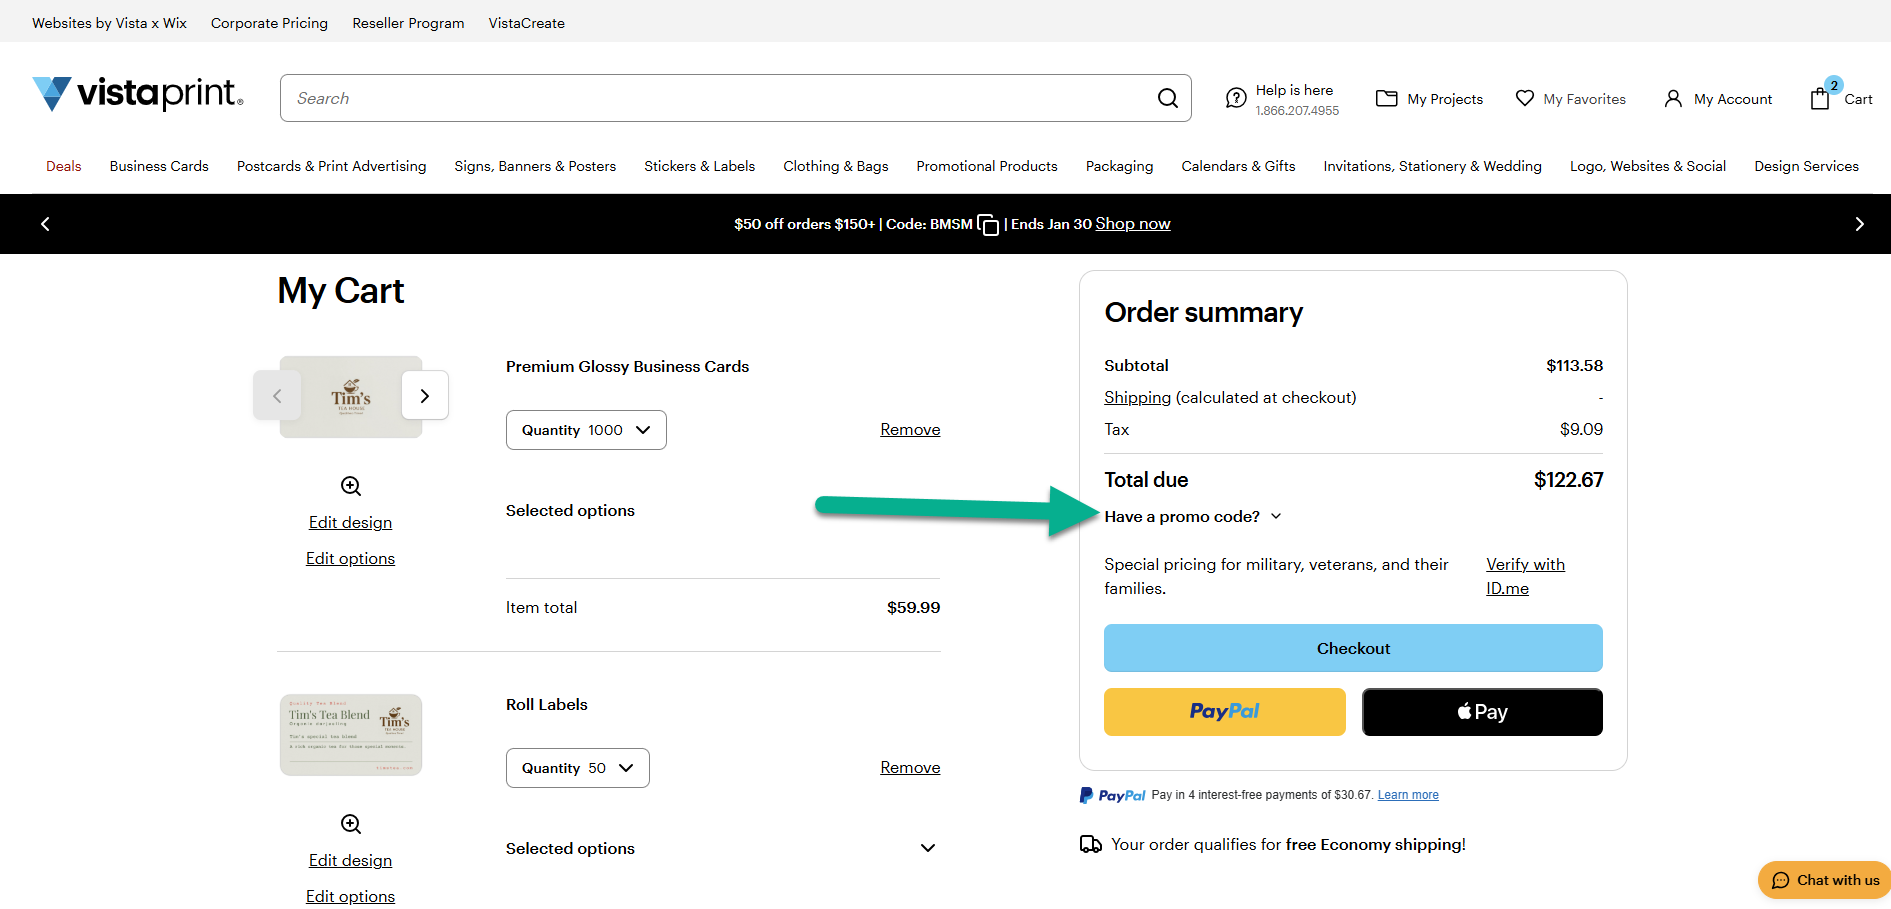The height and width of the screenshot is (909, 1891).
Task: Click the free shipping truck icon
Action: point(1091,845)
